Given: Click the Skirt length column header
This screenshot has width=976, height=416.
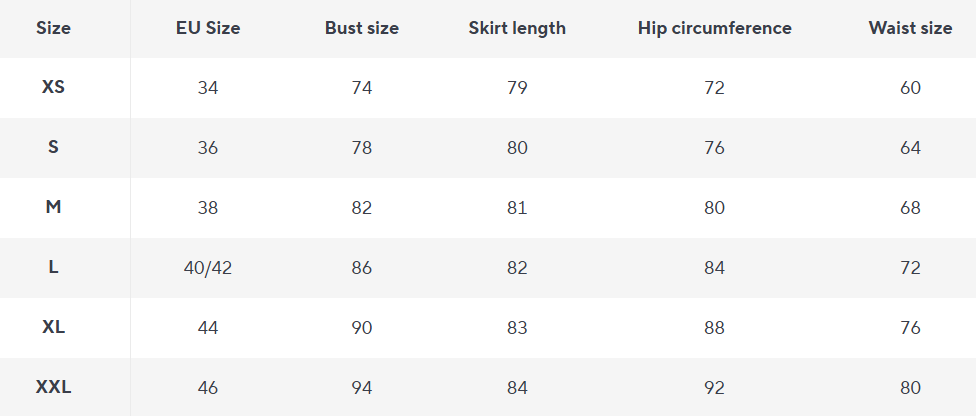Looking at the screenshot, I should (517, 28).
